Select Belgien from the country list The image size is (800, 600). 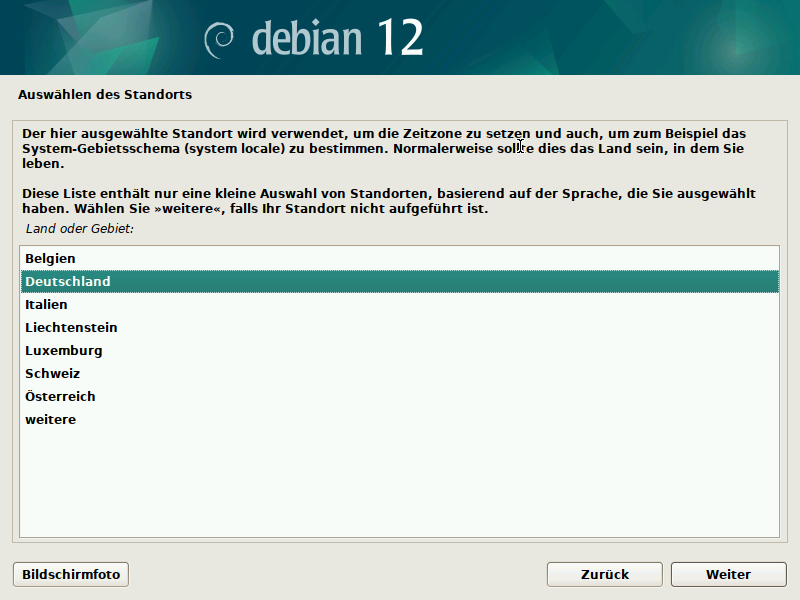(50, 259)
